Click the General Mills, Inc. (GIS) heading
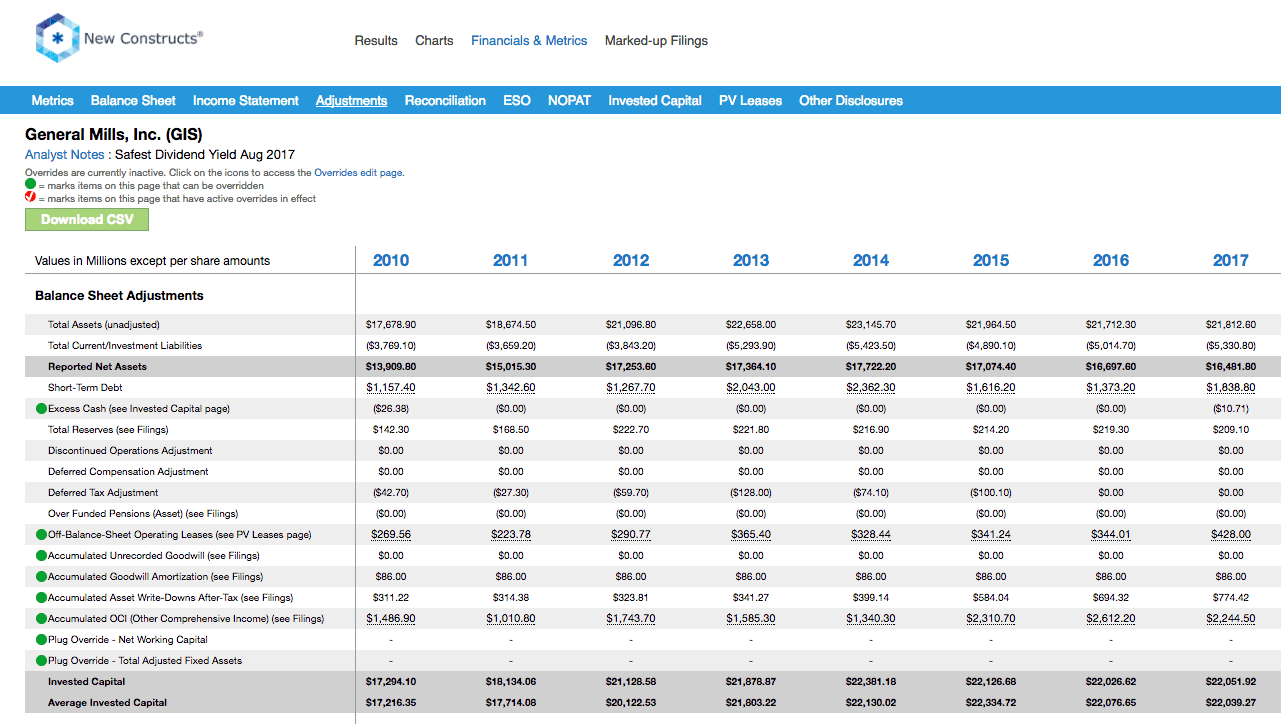The image size is (1281, 724). point(114,134)
